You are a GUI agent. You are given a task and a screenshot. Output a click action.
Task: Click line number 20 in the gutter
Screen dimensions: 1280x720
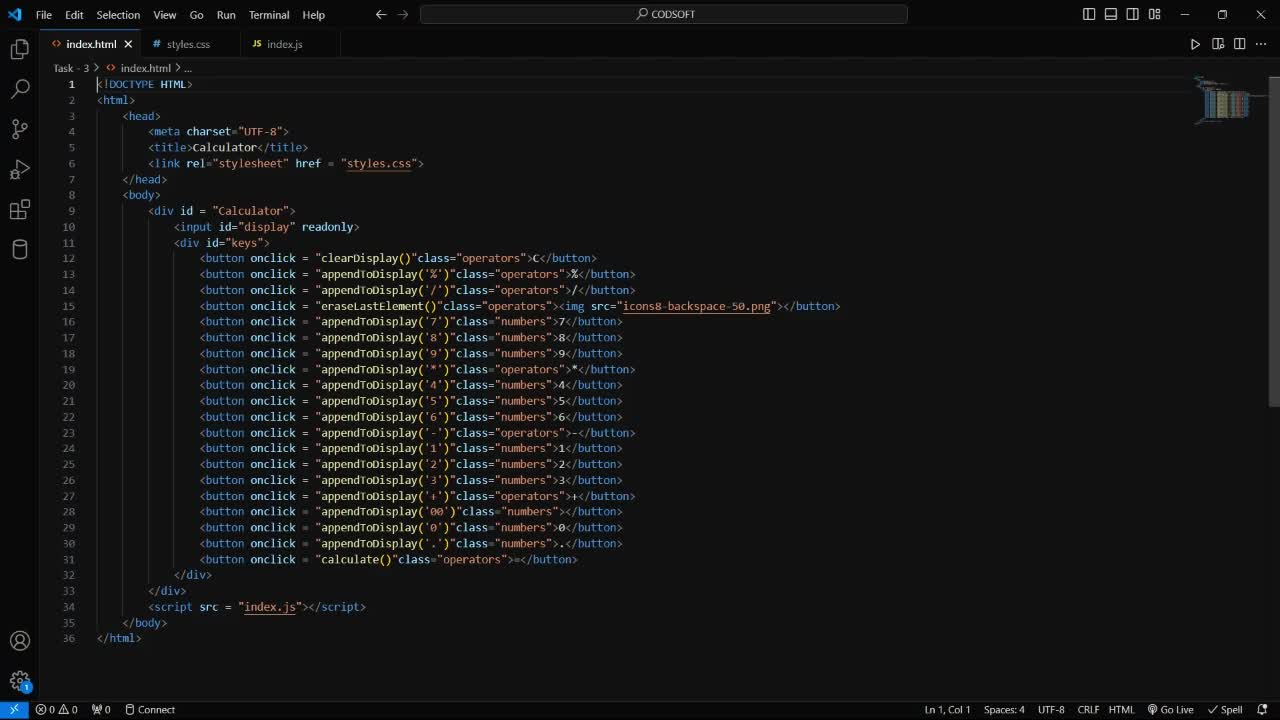click(68, 385)
